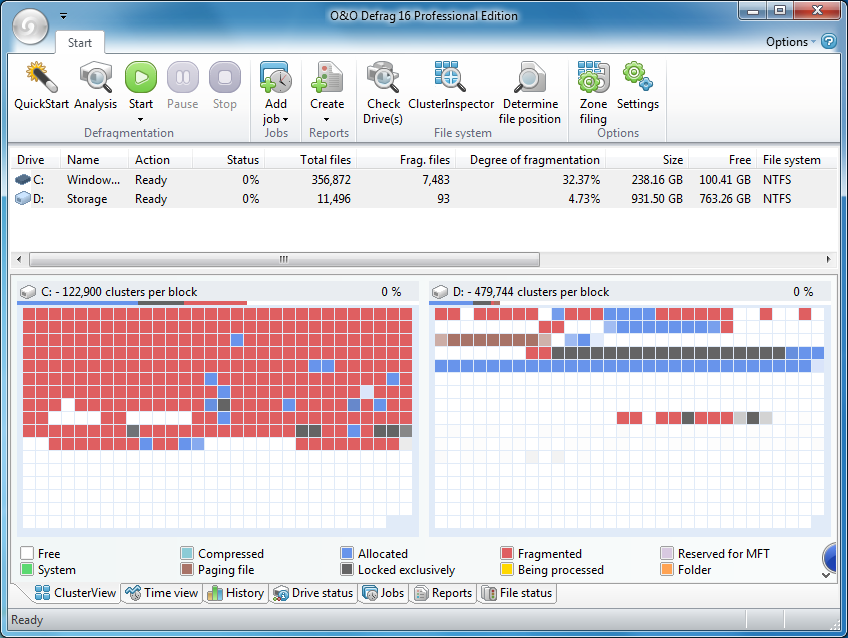This screenshot has height=638, width=848.
Task: Click the green Start defragmentation button
Action: click(x=141, y=77)
